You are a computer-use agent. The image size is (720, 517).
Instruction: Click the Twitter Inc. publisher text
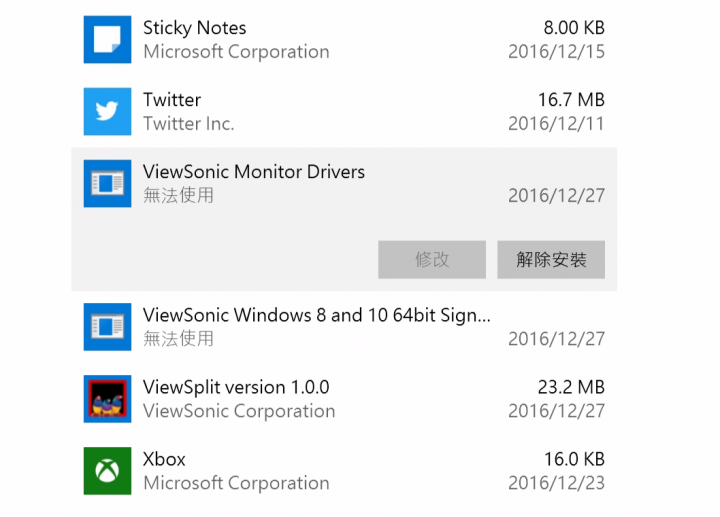click(x=188, y=124)
